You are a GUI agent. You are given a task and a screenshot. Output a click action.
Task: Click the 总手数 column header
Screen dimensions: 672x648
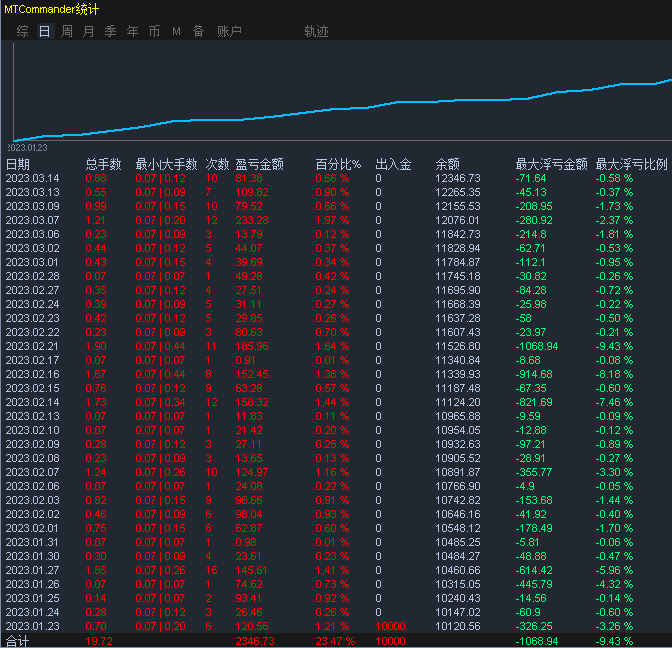pos(103,164)
